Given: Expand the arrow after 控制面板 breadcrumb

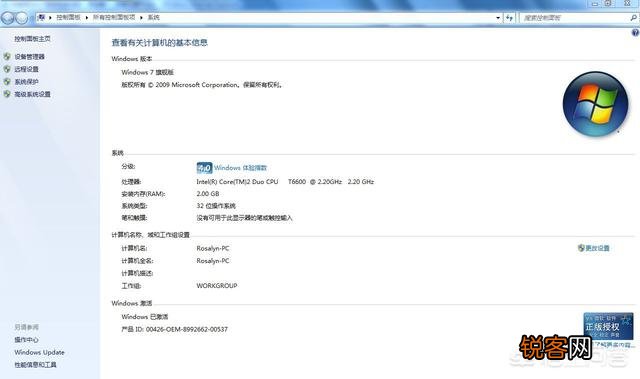Looking at the screenshot, I should click(x=87, y=18).
